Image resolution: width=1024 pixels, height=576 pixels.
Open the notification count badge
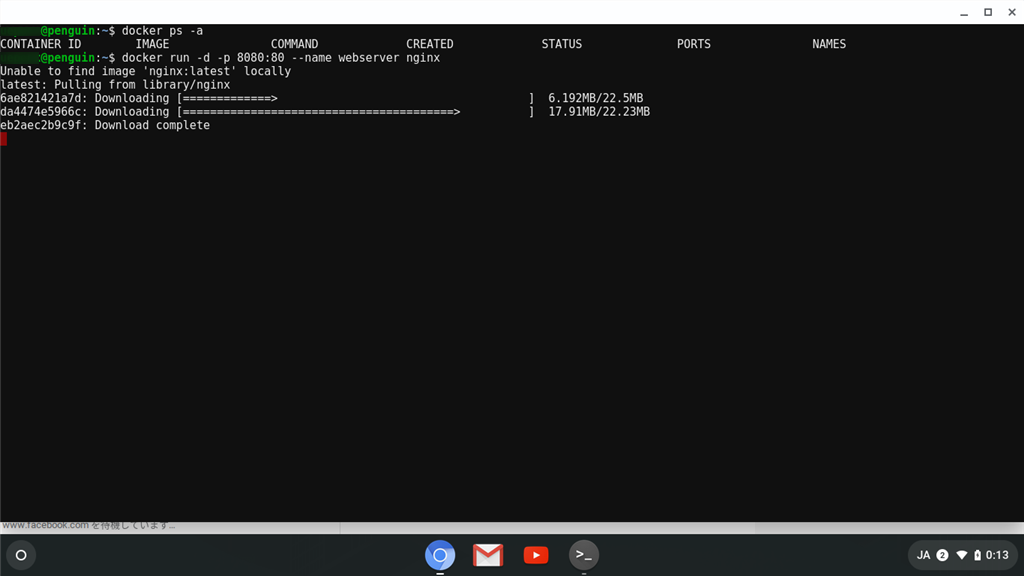pyautogui.click(x=942, y=555)
